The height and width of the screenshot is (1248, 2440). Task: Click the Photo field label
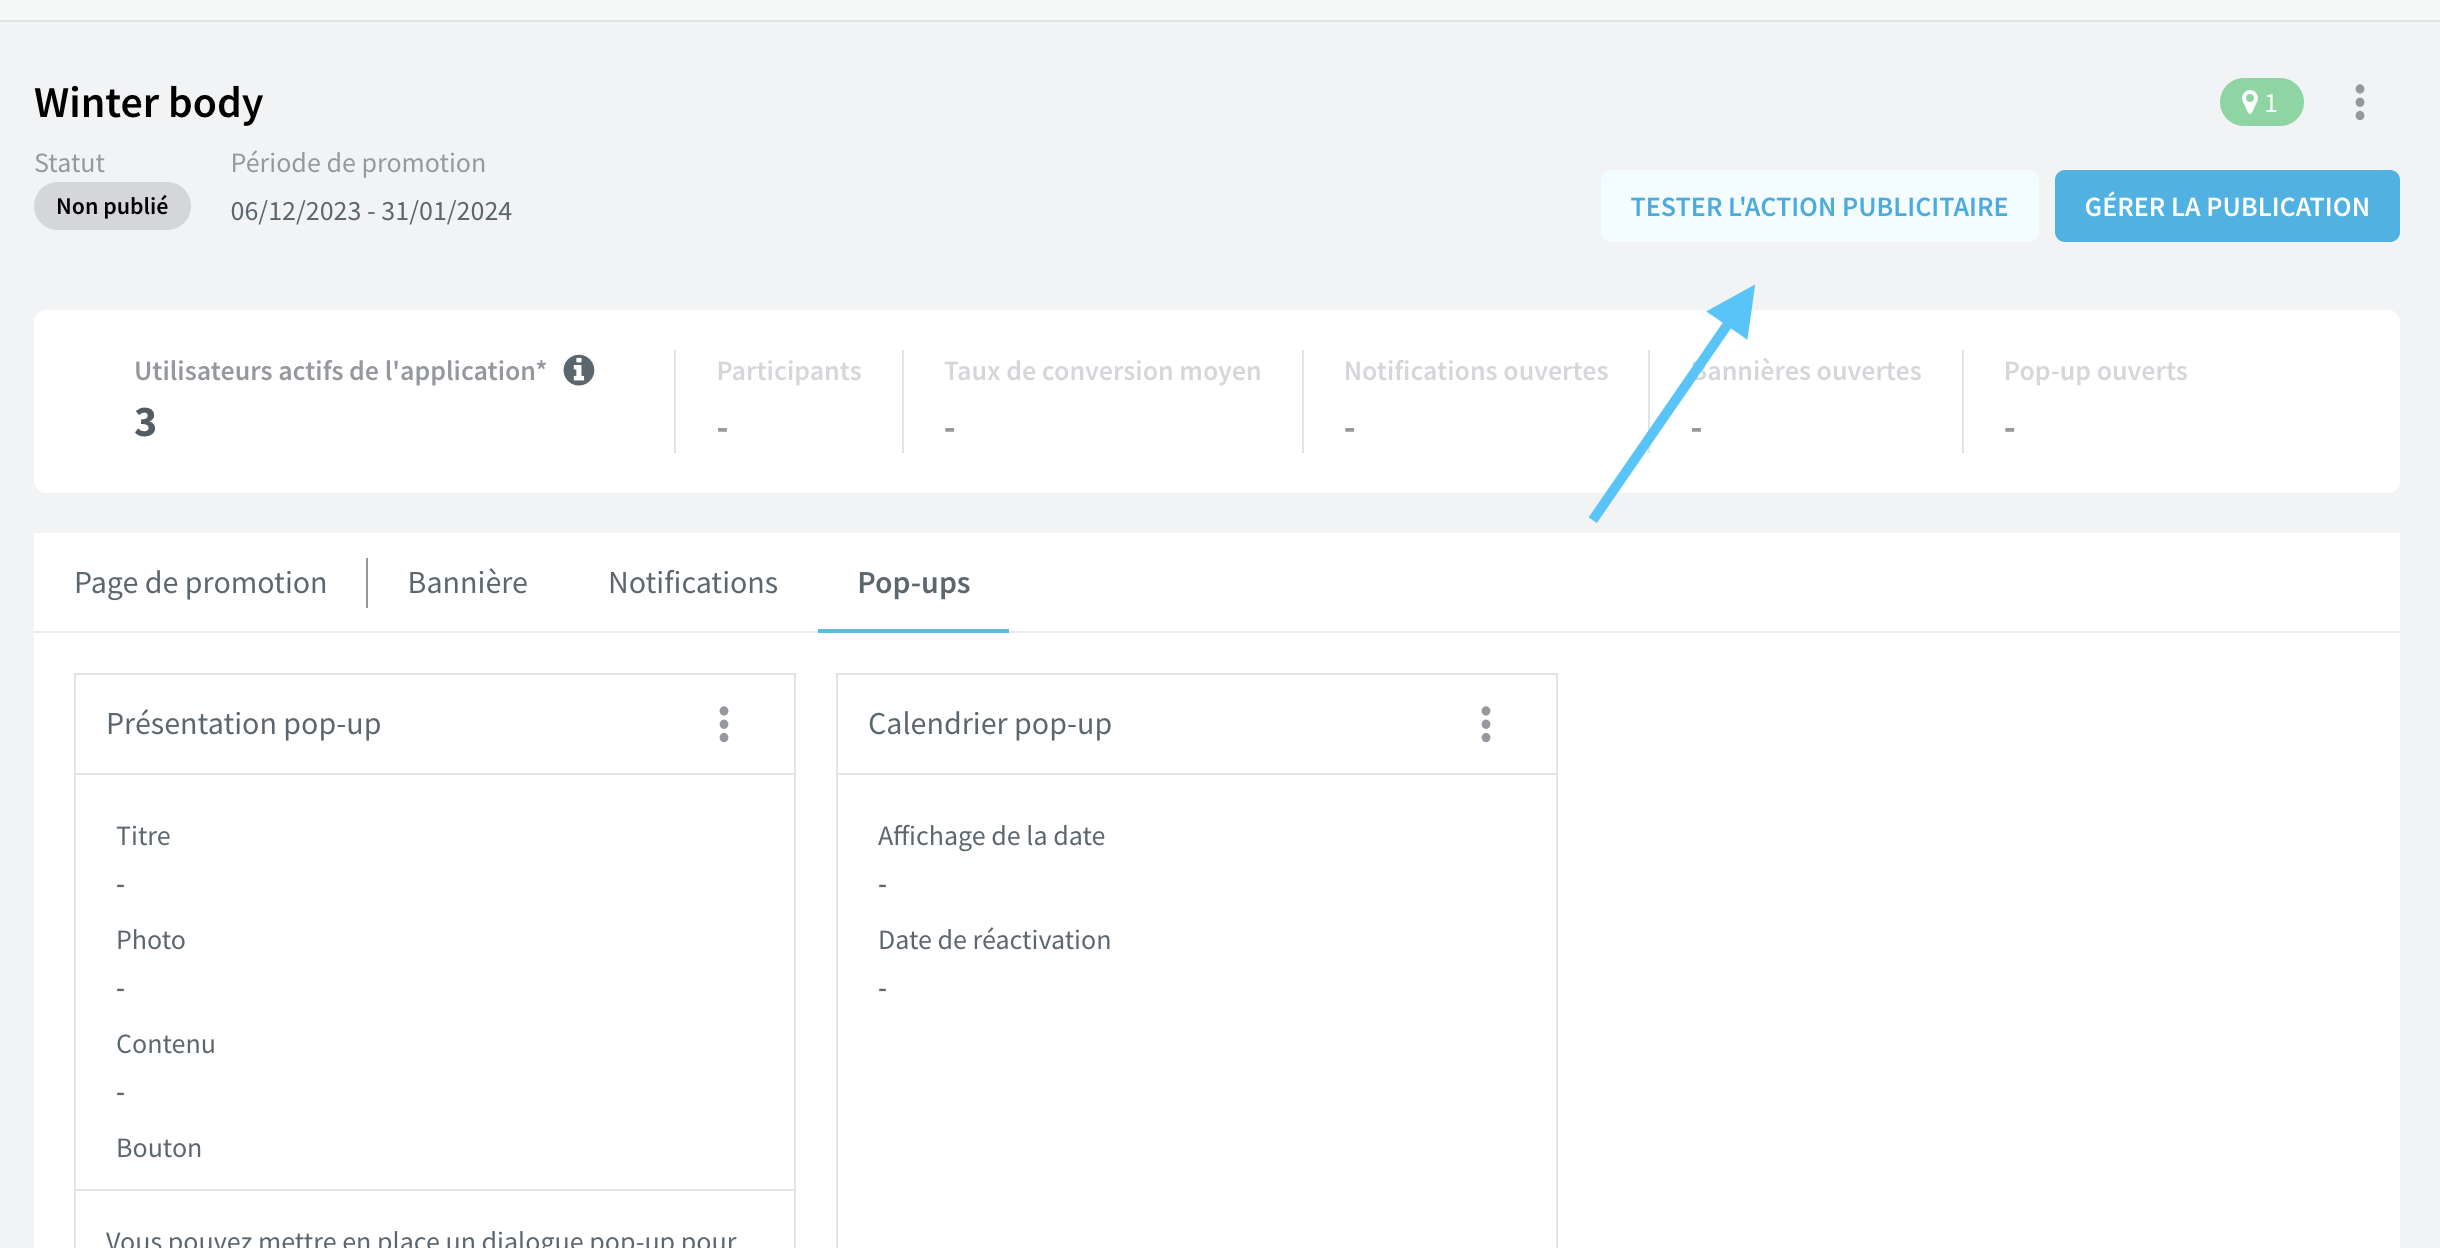click(151, 940)
